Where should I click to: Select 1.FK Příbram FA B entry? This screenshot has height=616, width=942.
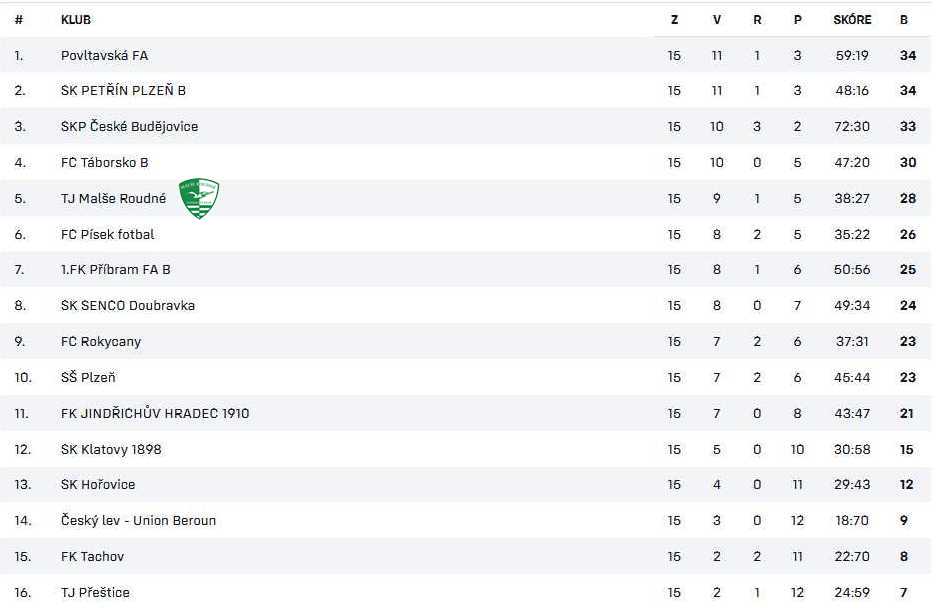[x=115, y=270]
